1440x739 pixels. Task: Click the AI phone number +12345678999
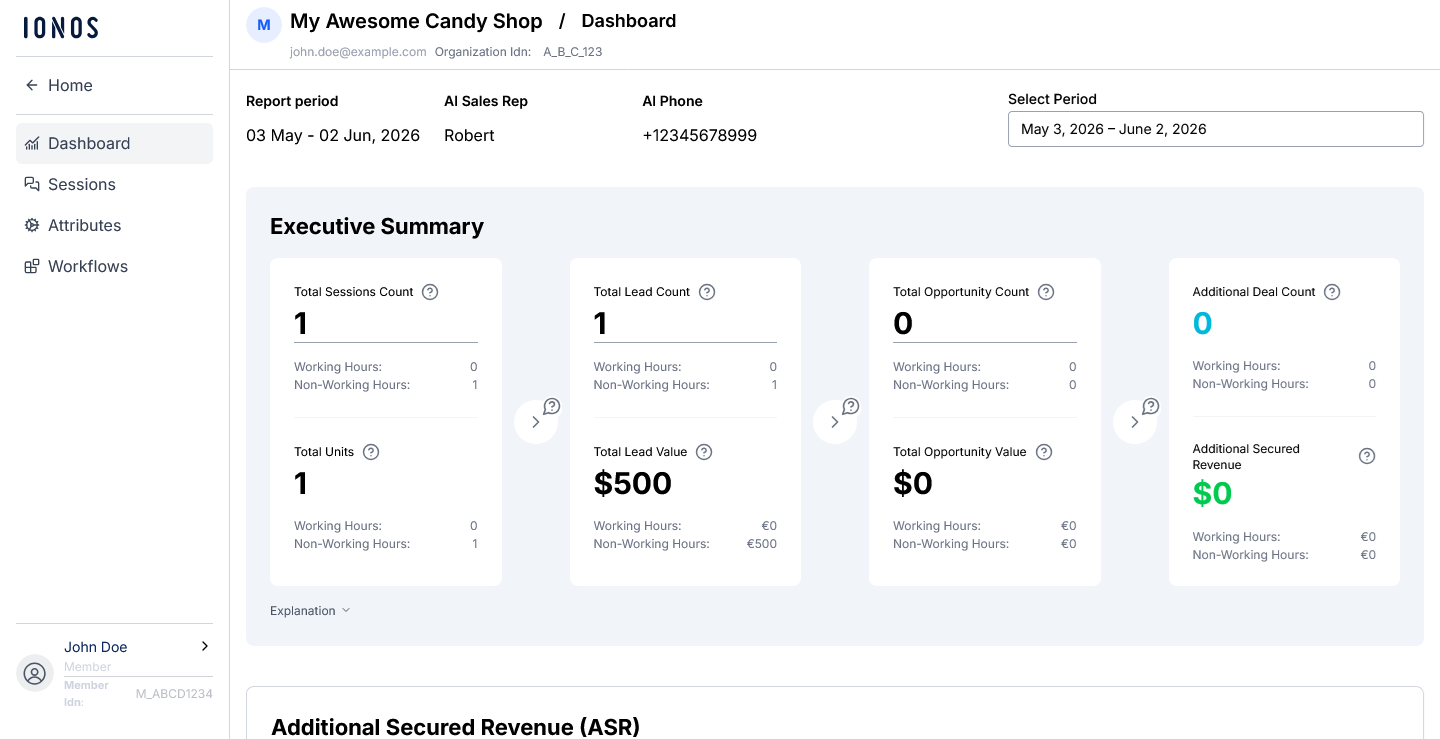(700, 135)
